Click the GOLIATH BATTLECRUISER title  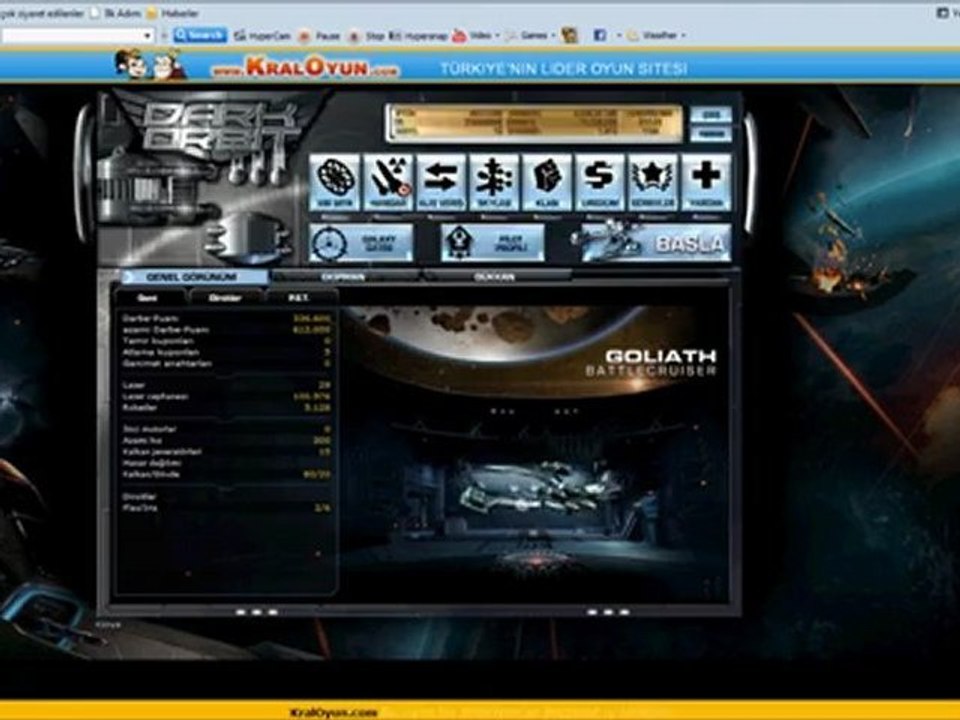(651, 363)
